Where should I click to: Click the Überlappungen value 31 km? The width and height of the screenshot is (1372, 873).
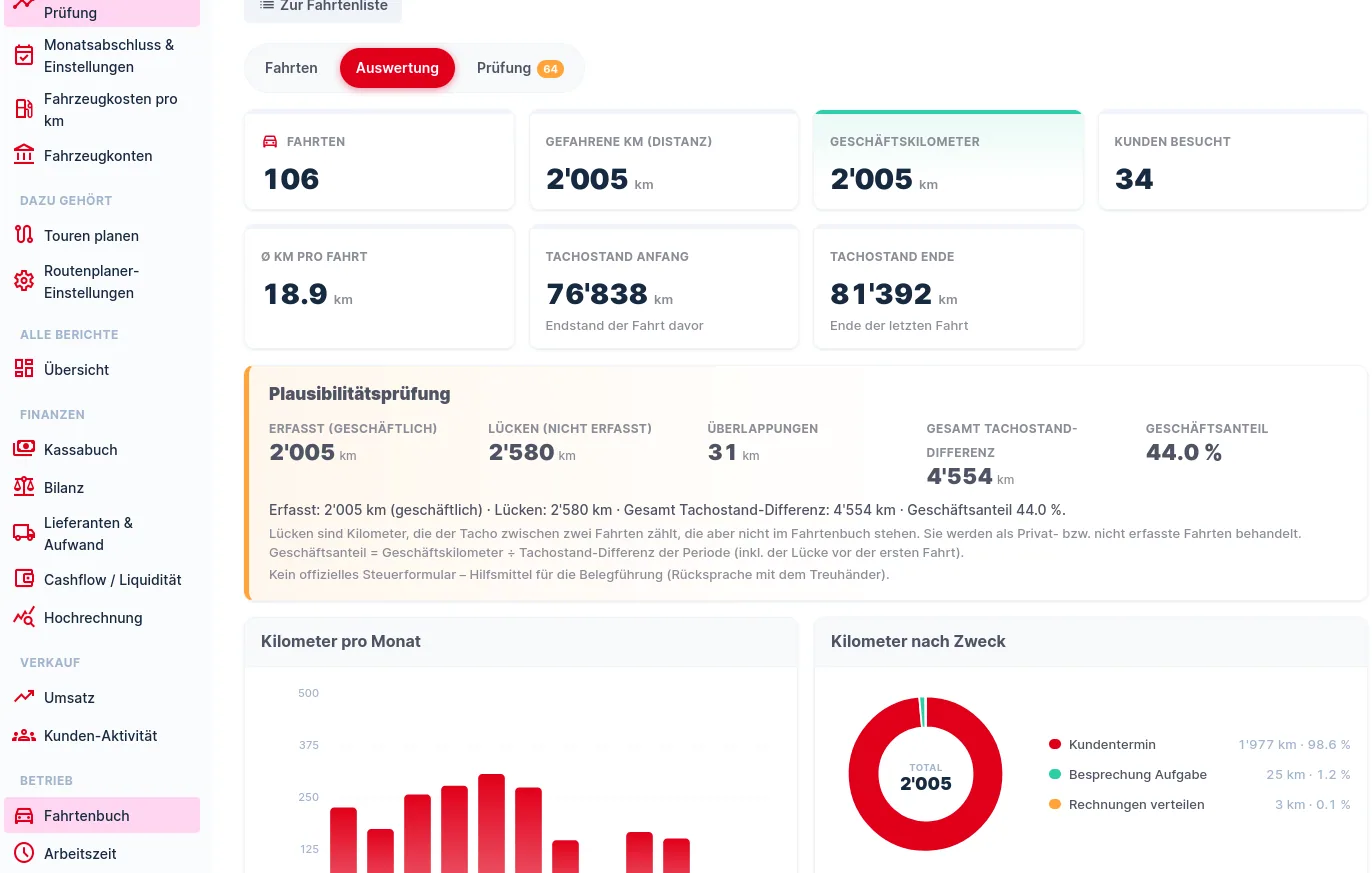coord(733,452)
